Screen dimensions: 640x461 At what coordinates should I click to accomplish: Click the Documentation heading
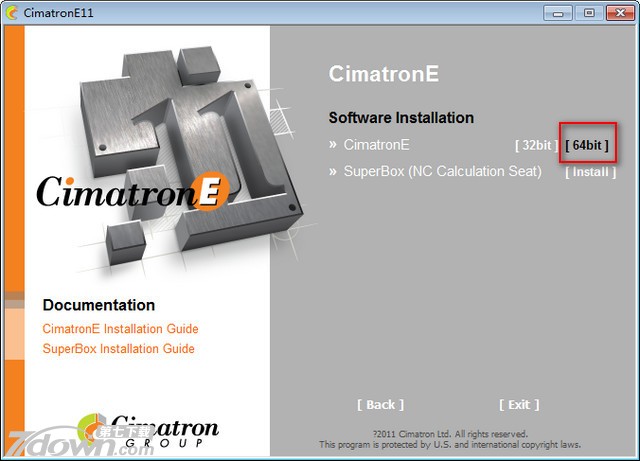[99, 305]
